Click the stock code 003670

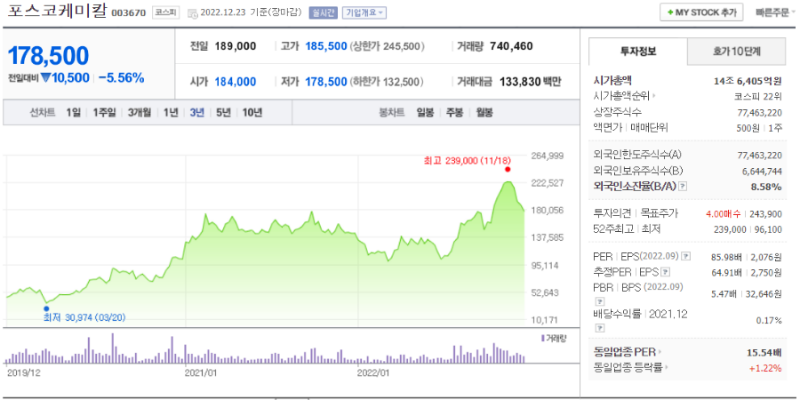click(x=129, y=13)
